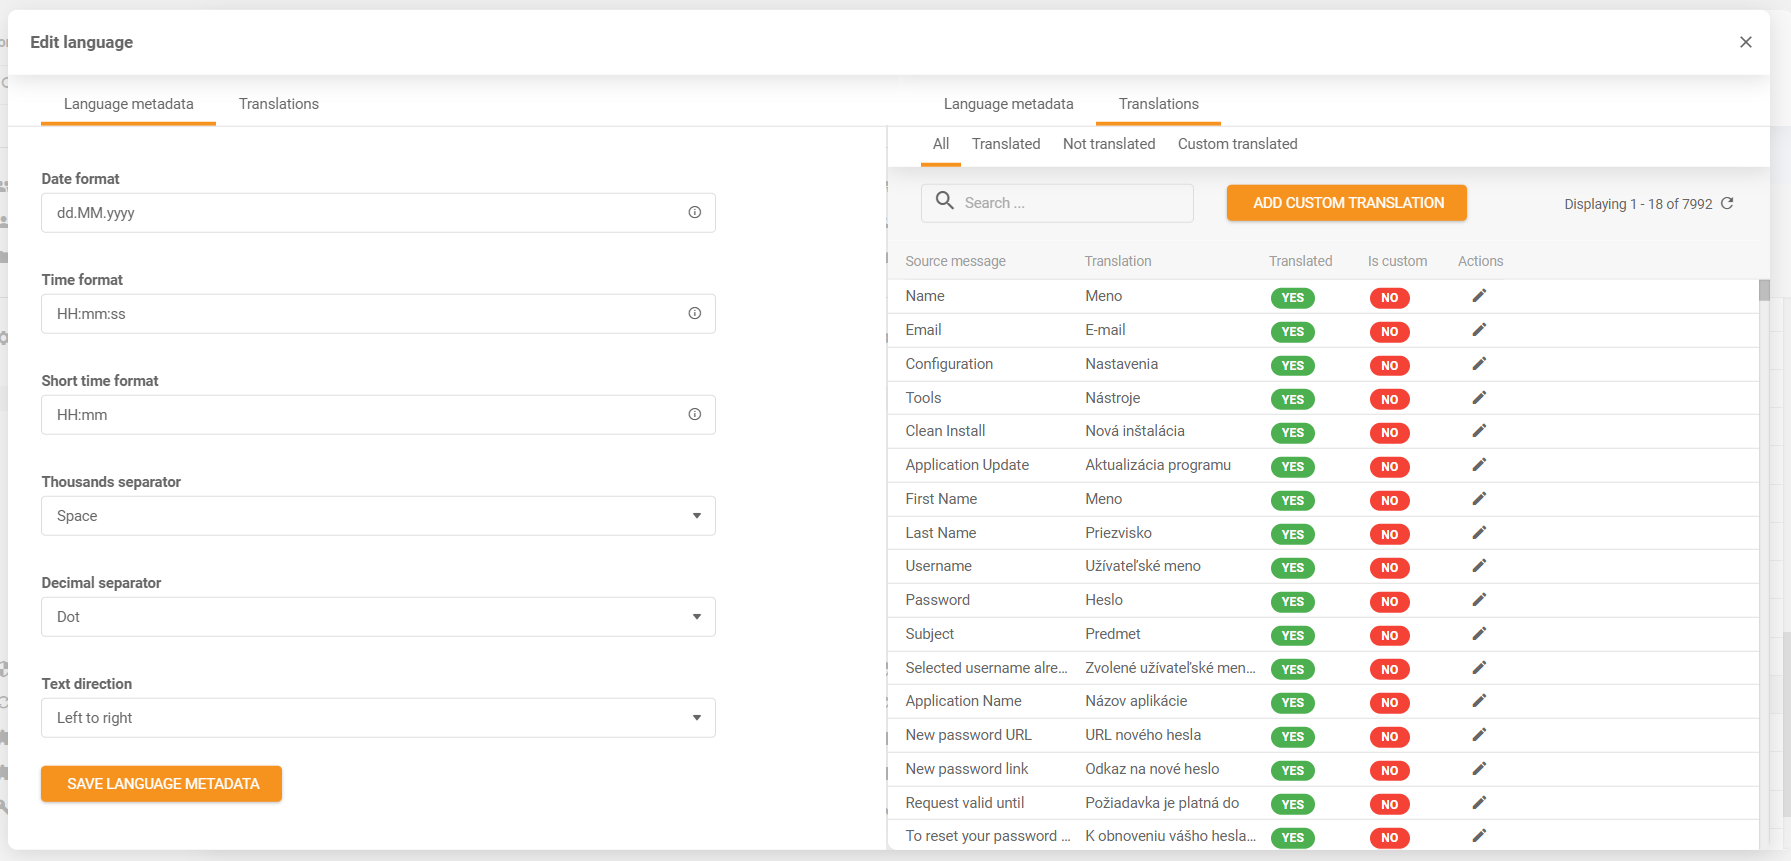Screen dimensions: 1791x861
Task: Click into the translations Search field
Action: pos(1070,203)
